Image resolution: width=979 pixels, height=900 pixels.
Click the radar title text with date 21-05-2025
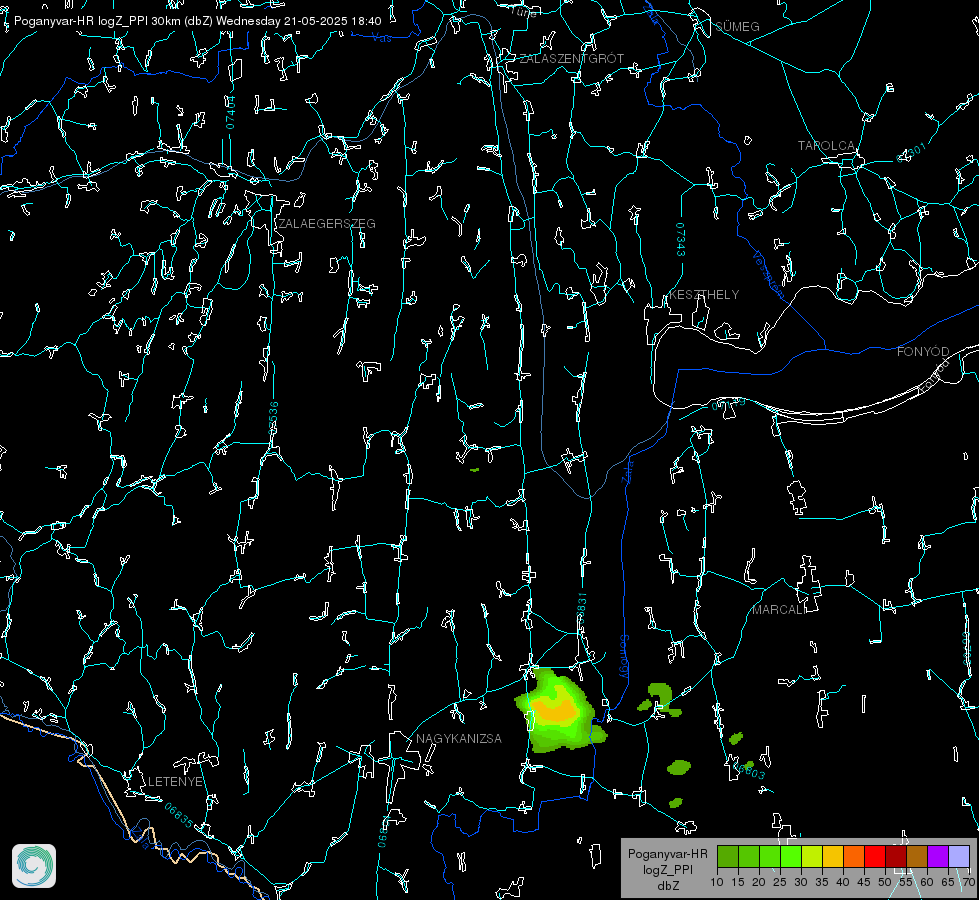197,21
